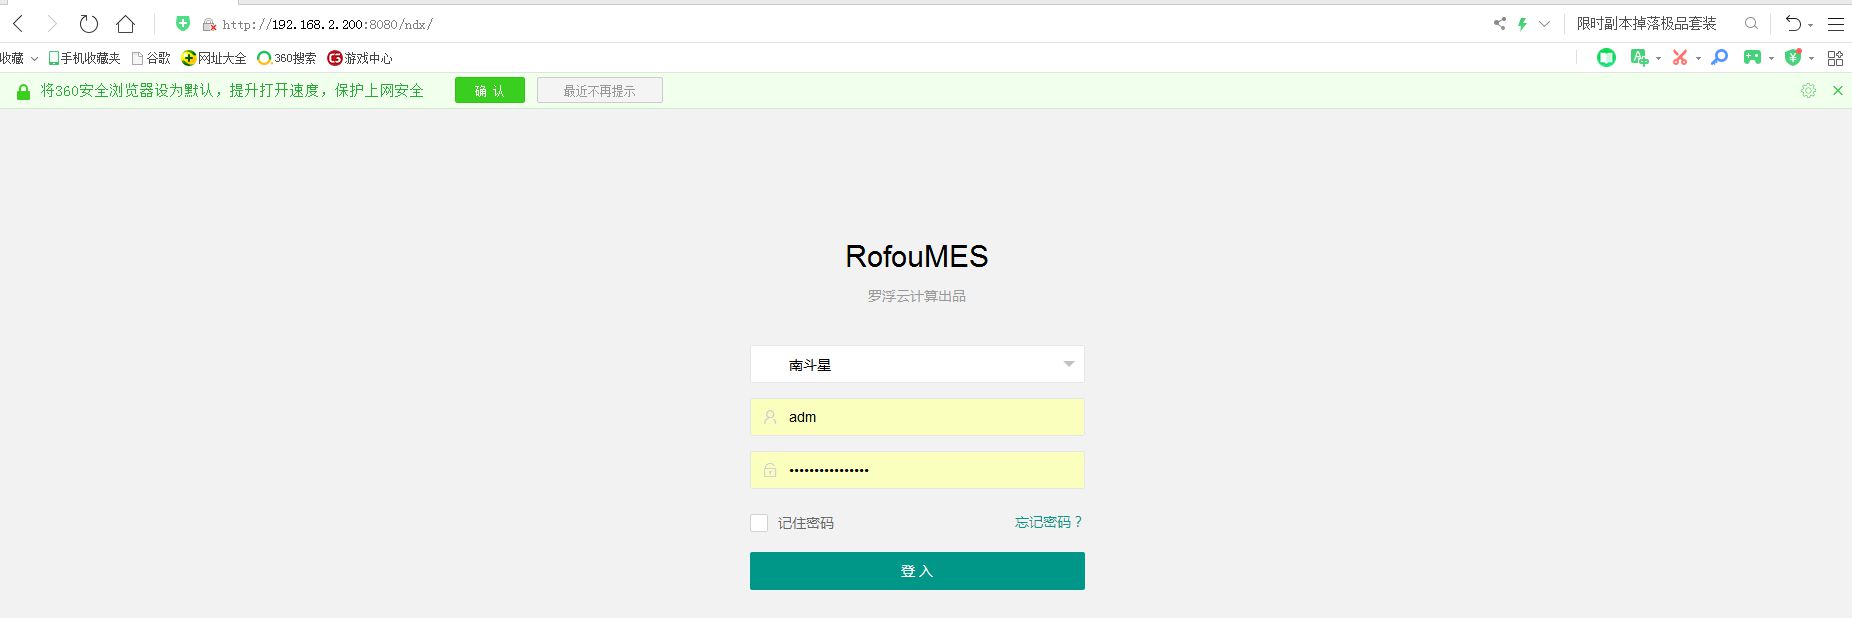Expand the 收藏 favorites dropdown arrow
1852x618 pixels.
pos(34,59)
